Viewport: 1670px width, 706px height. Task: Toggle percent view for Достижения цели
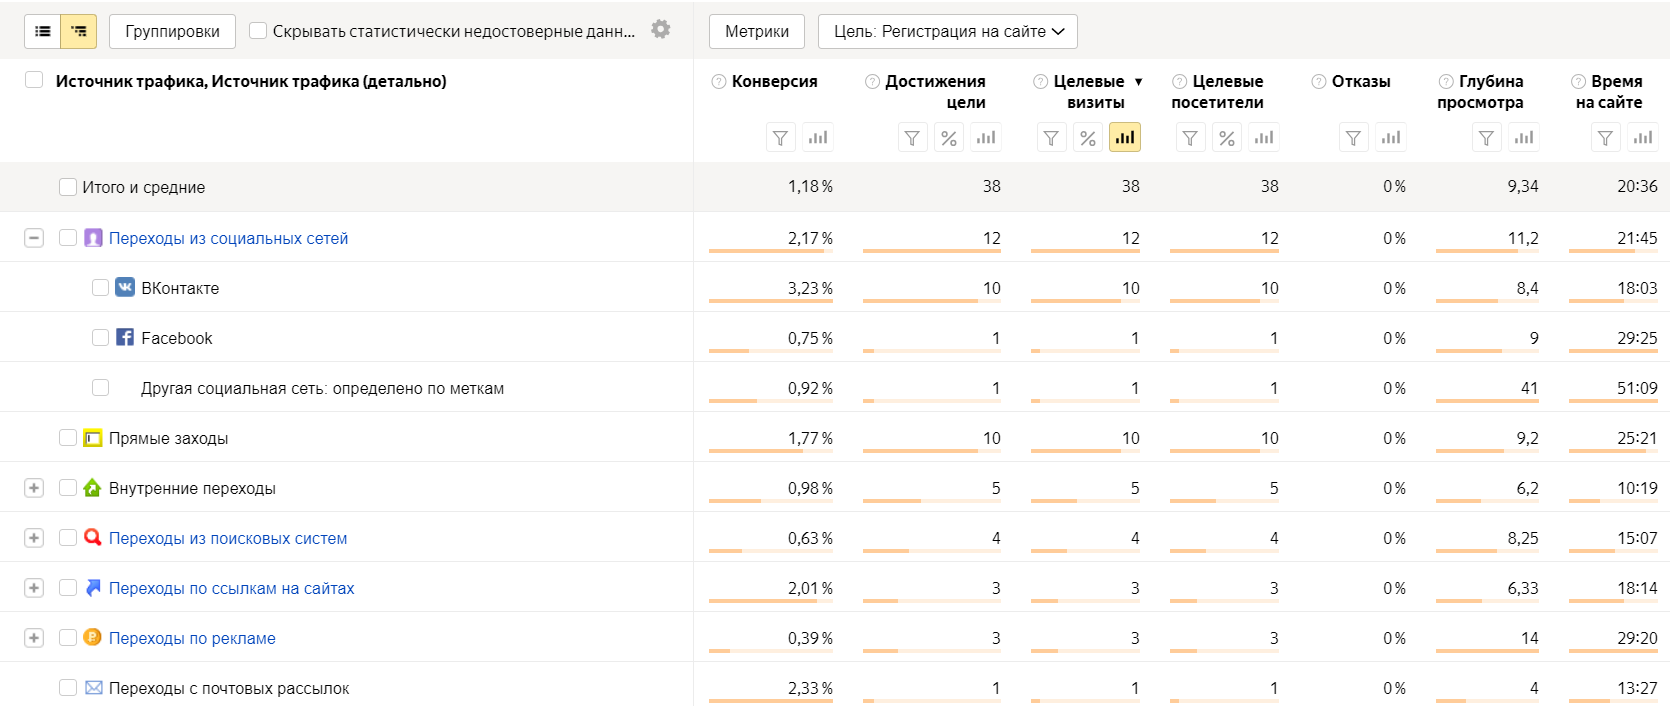pyautogui.click(x=949, y=138)
